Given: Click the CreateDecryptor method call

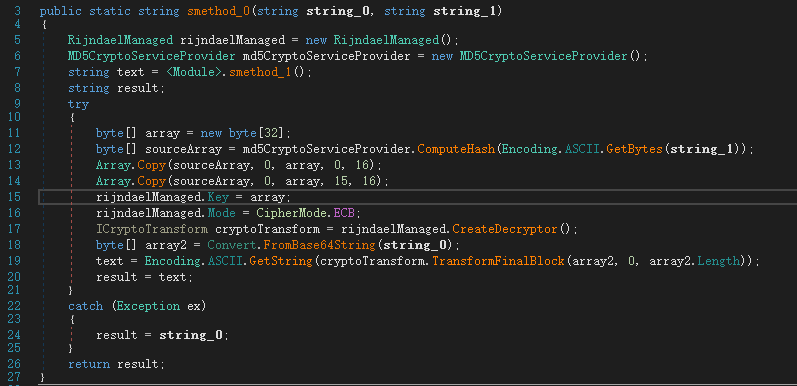Looking at the screenshot, I should click(x=505, y=229).
